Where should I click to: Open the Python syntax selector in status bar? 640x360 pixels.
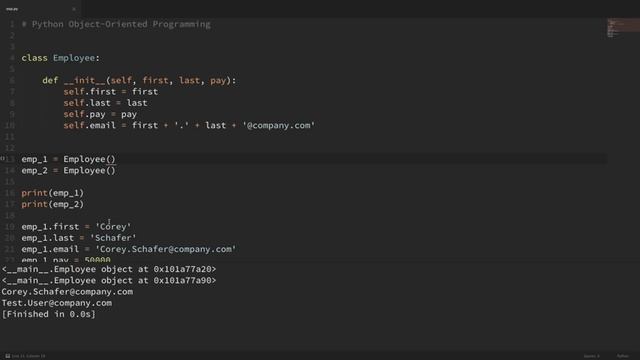[x=623, y=356]
